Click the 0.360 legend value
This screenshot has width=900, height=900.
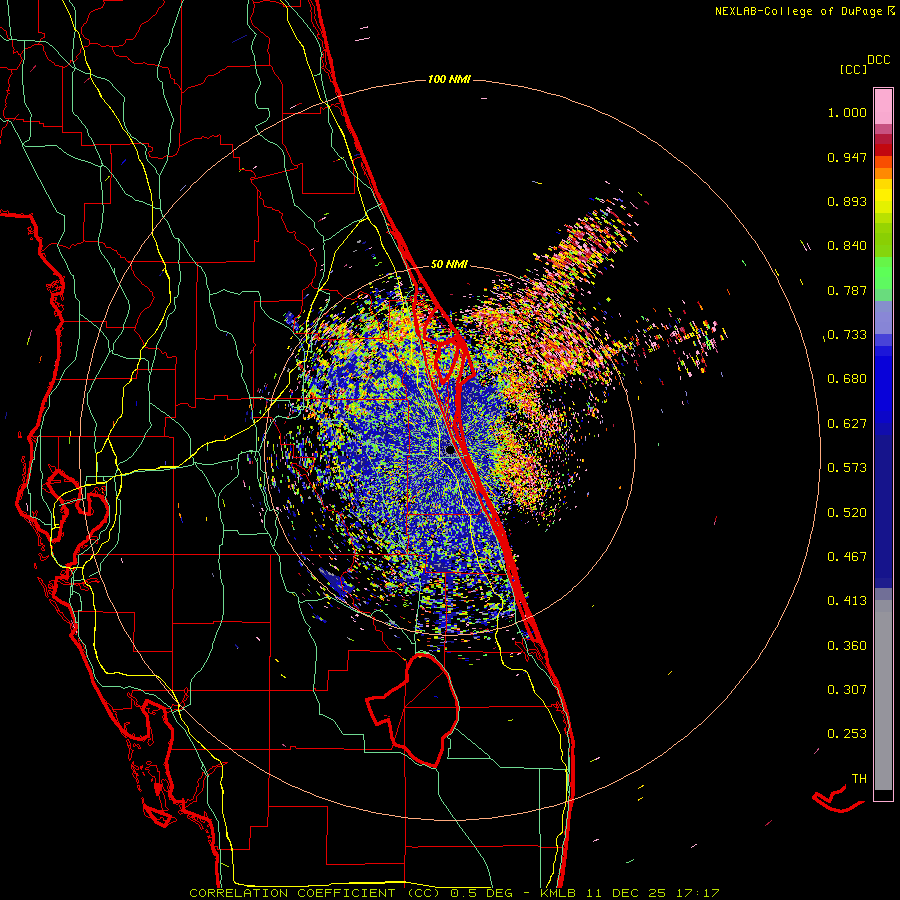(x=847, y=646)
